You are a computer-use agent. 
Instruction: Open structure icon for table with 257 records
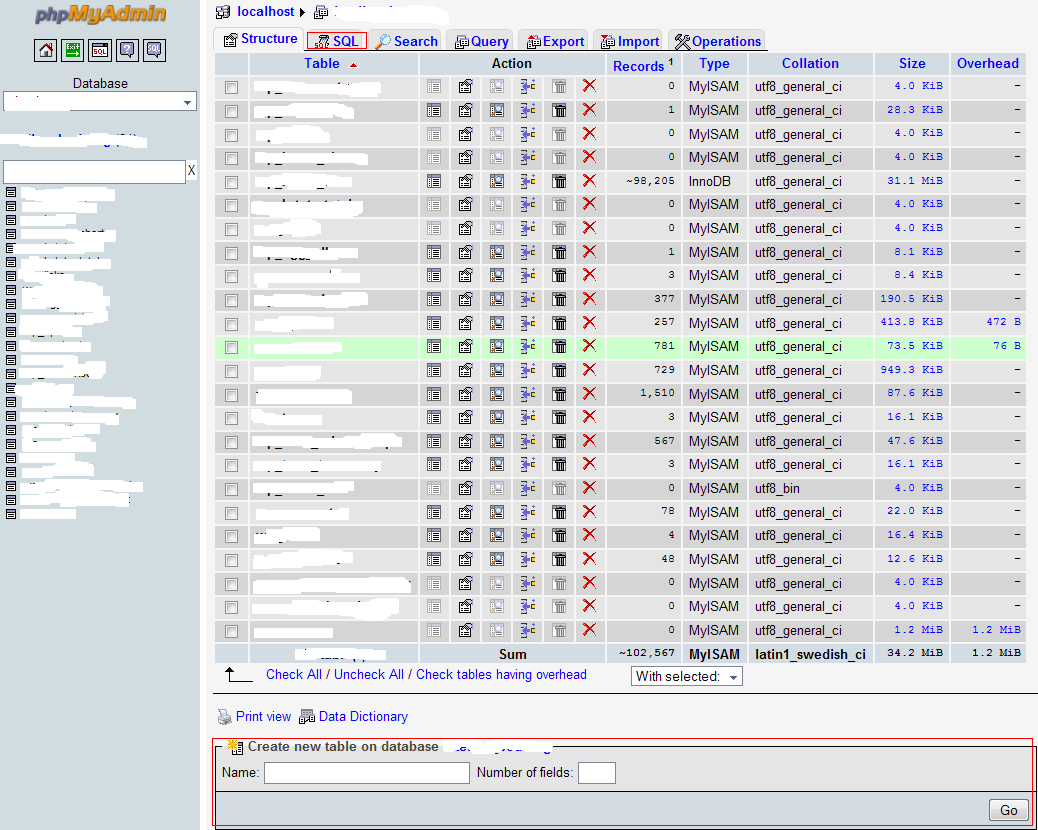[466, 322]
